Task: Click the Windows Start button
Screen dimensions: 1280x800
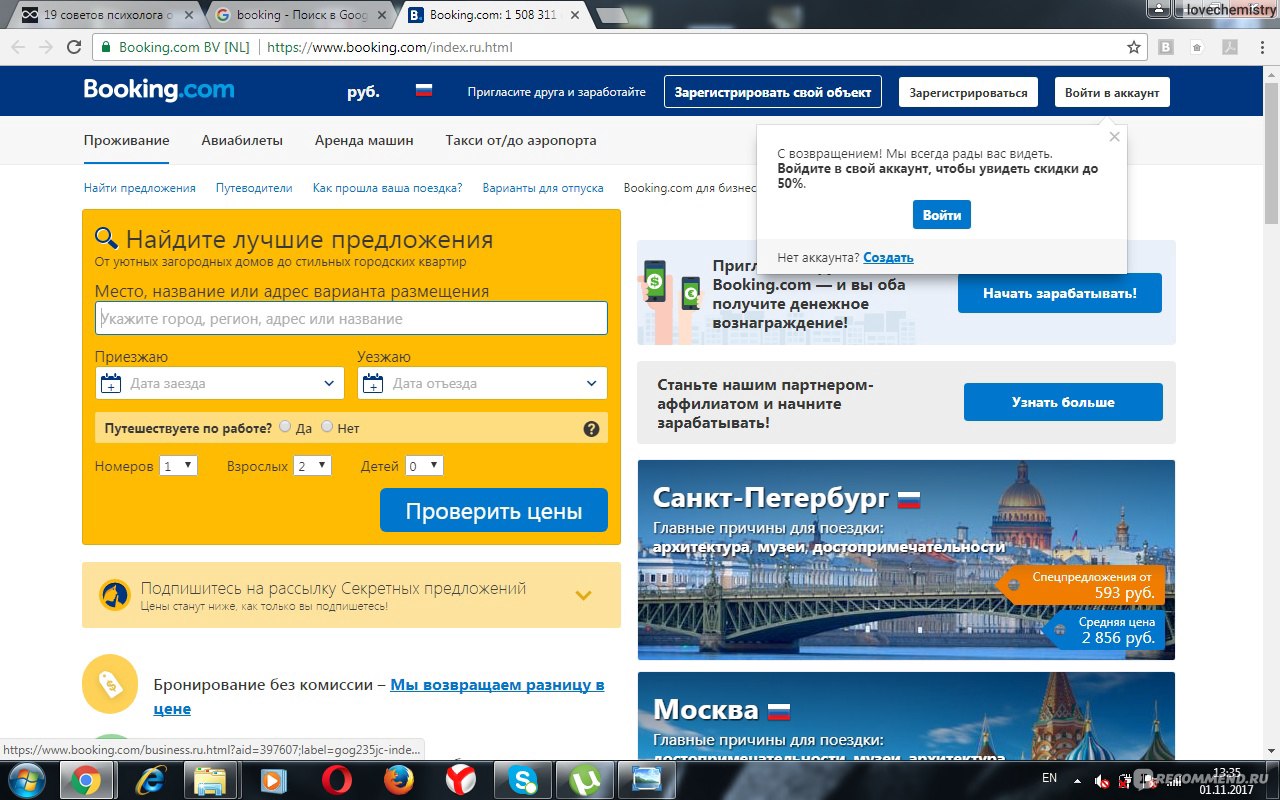Action: 28,779
